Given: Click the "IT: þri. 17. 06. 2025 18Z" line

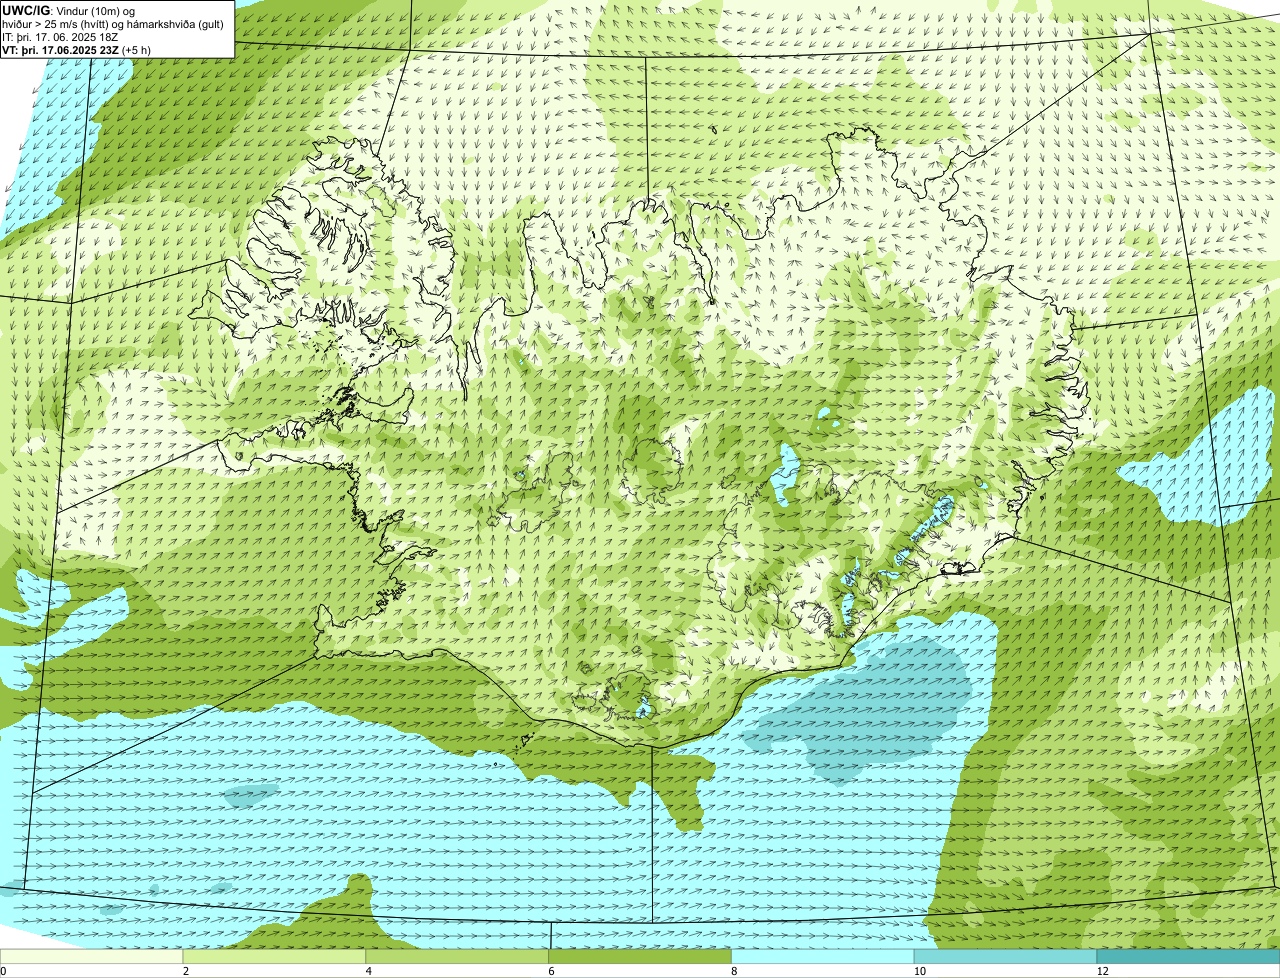Looking at the screenshot, I should 62,36.
